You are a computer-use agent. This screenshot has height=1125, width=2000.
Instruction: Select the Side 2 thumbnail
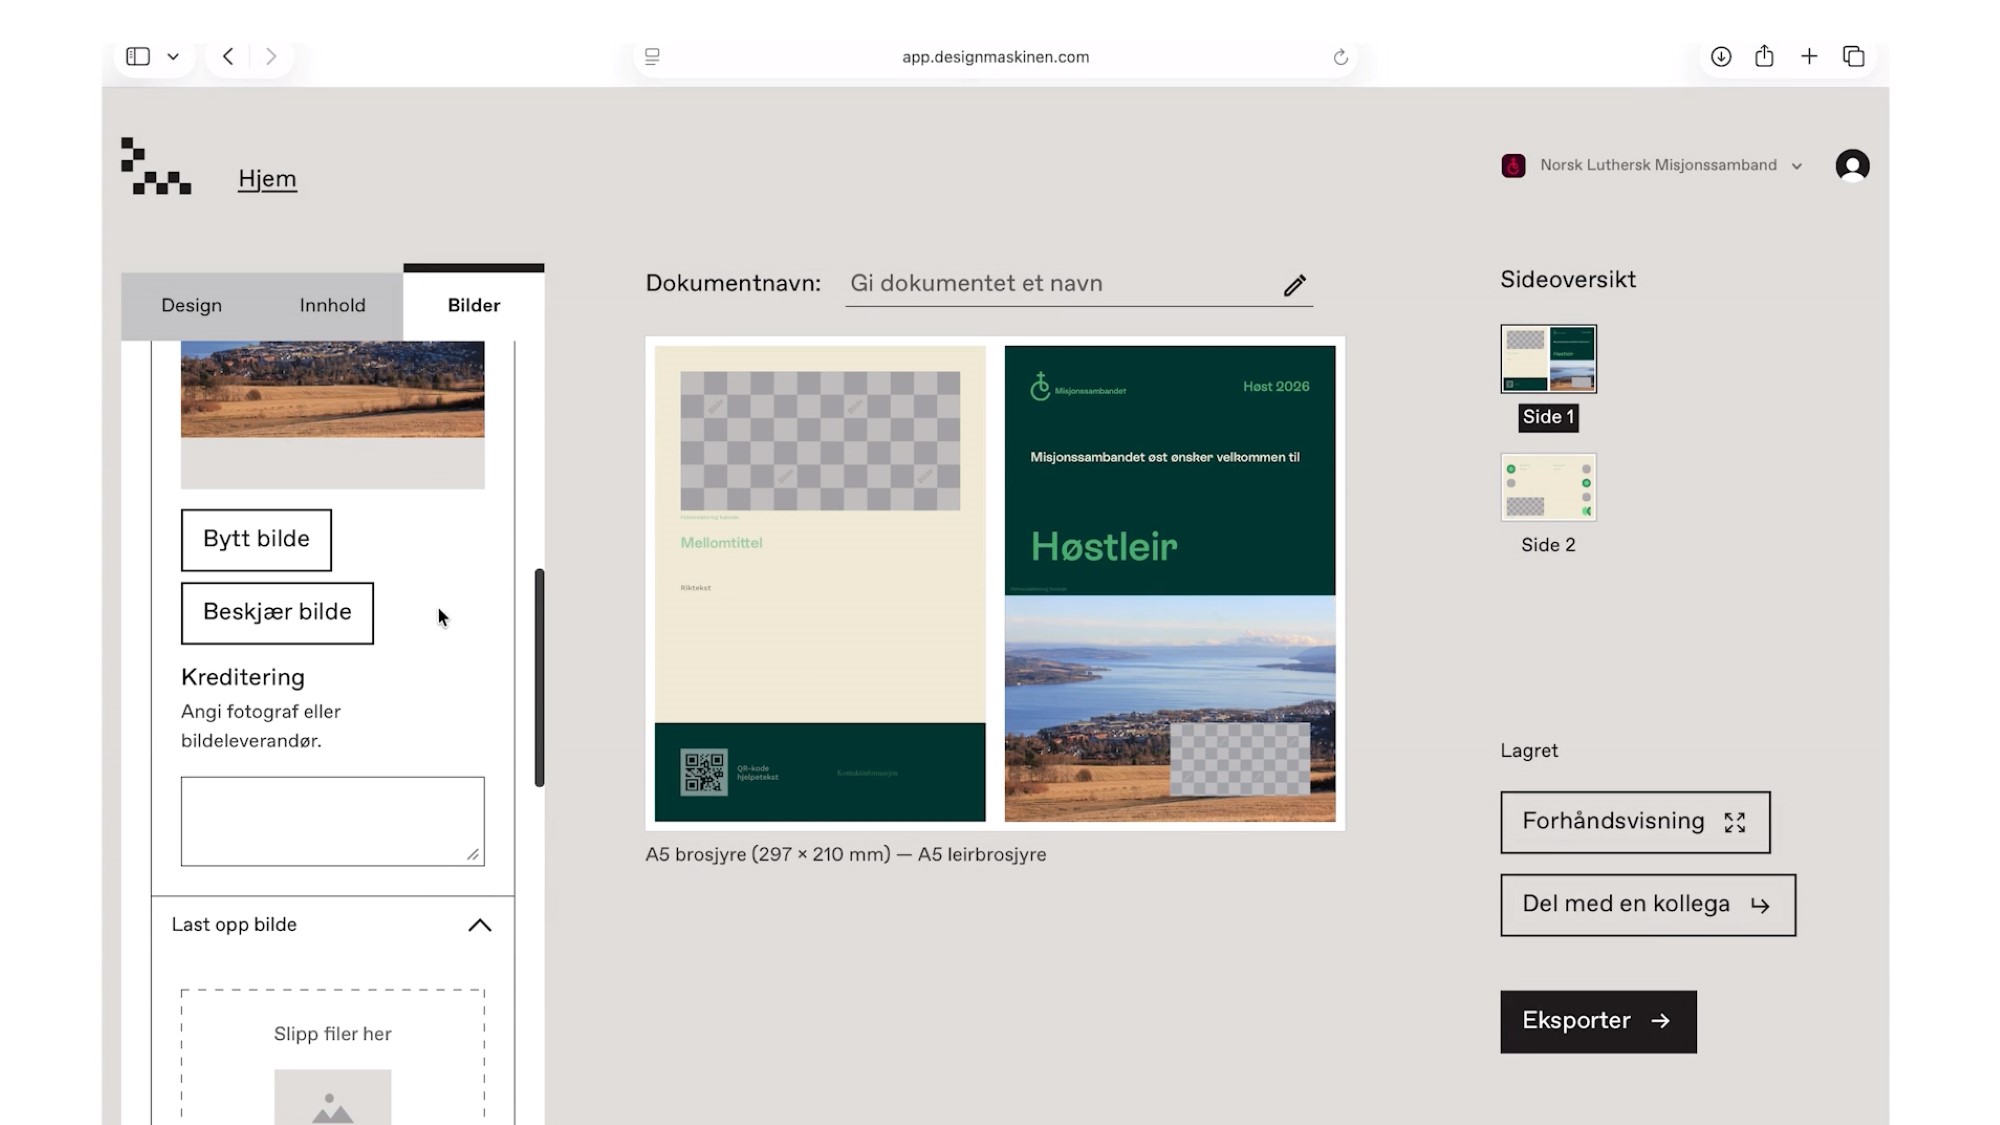[x=1548, y=487]
